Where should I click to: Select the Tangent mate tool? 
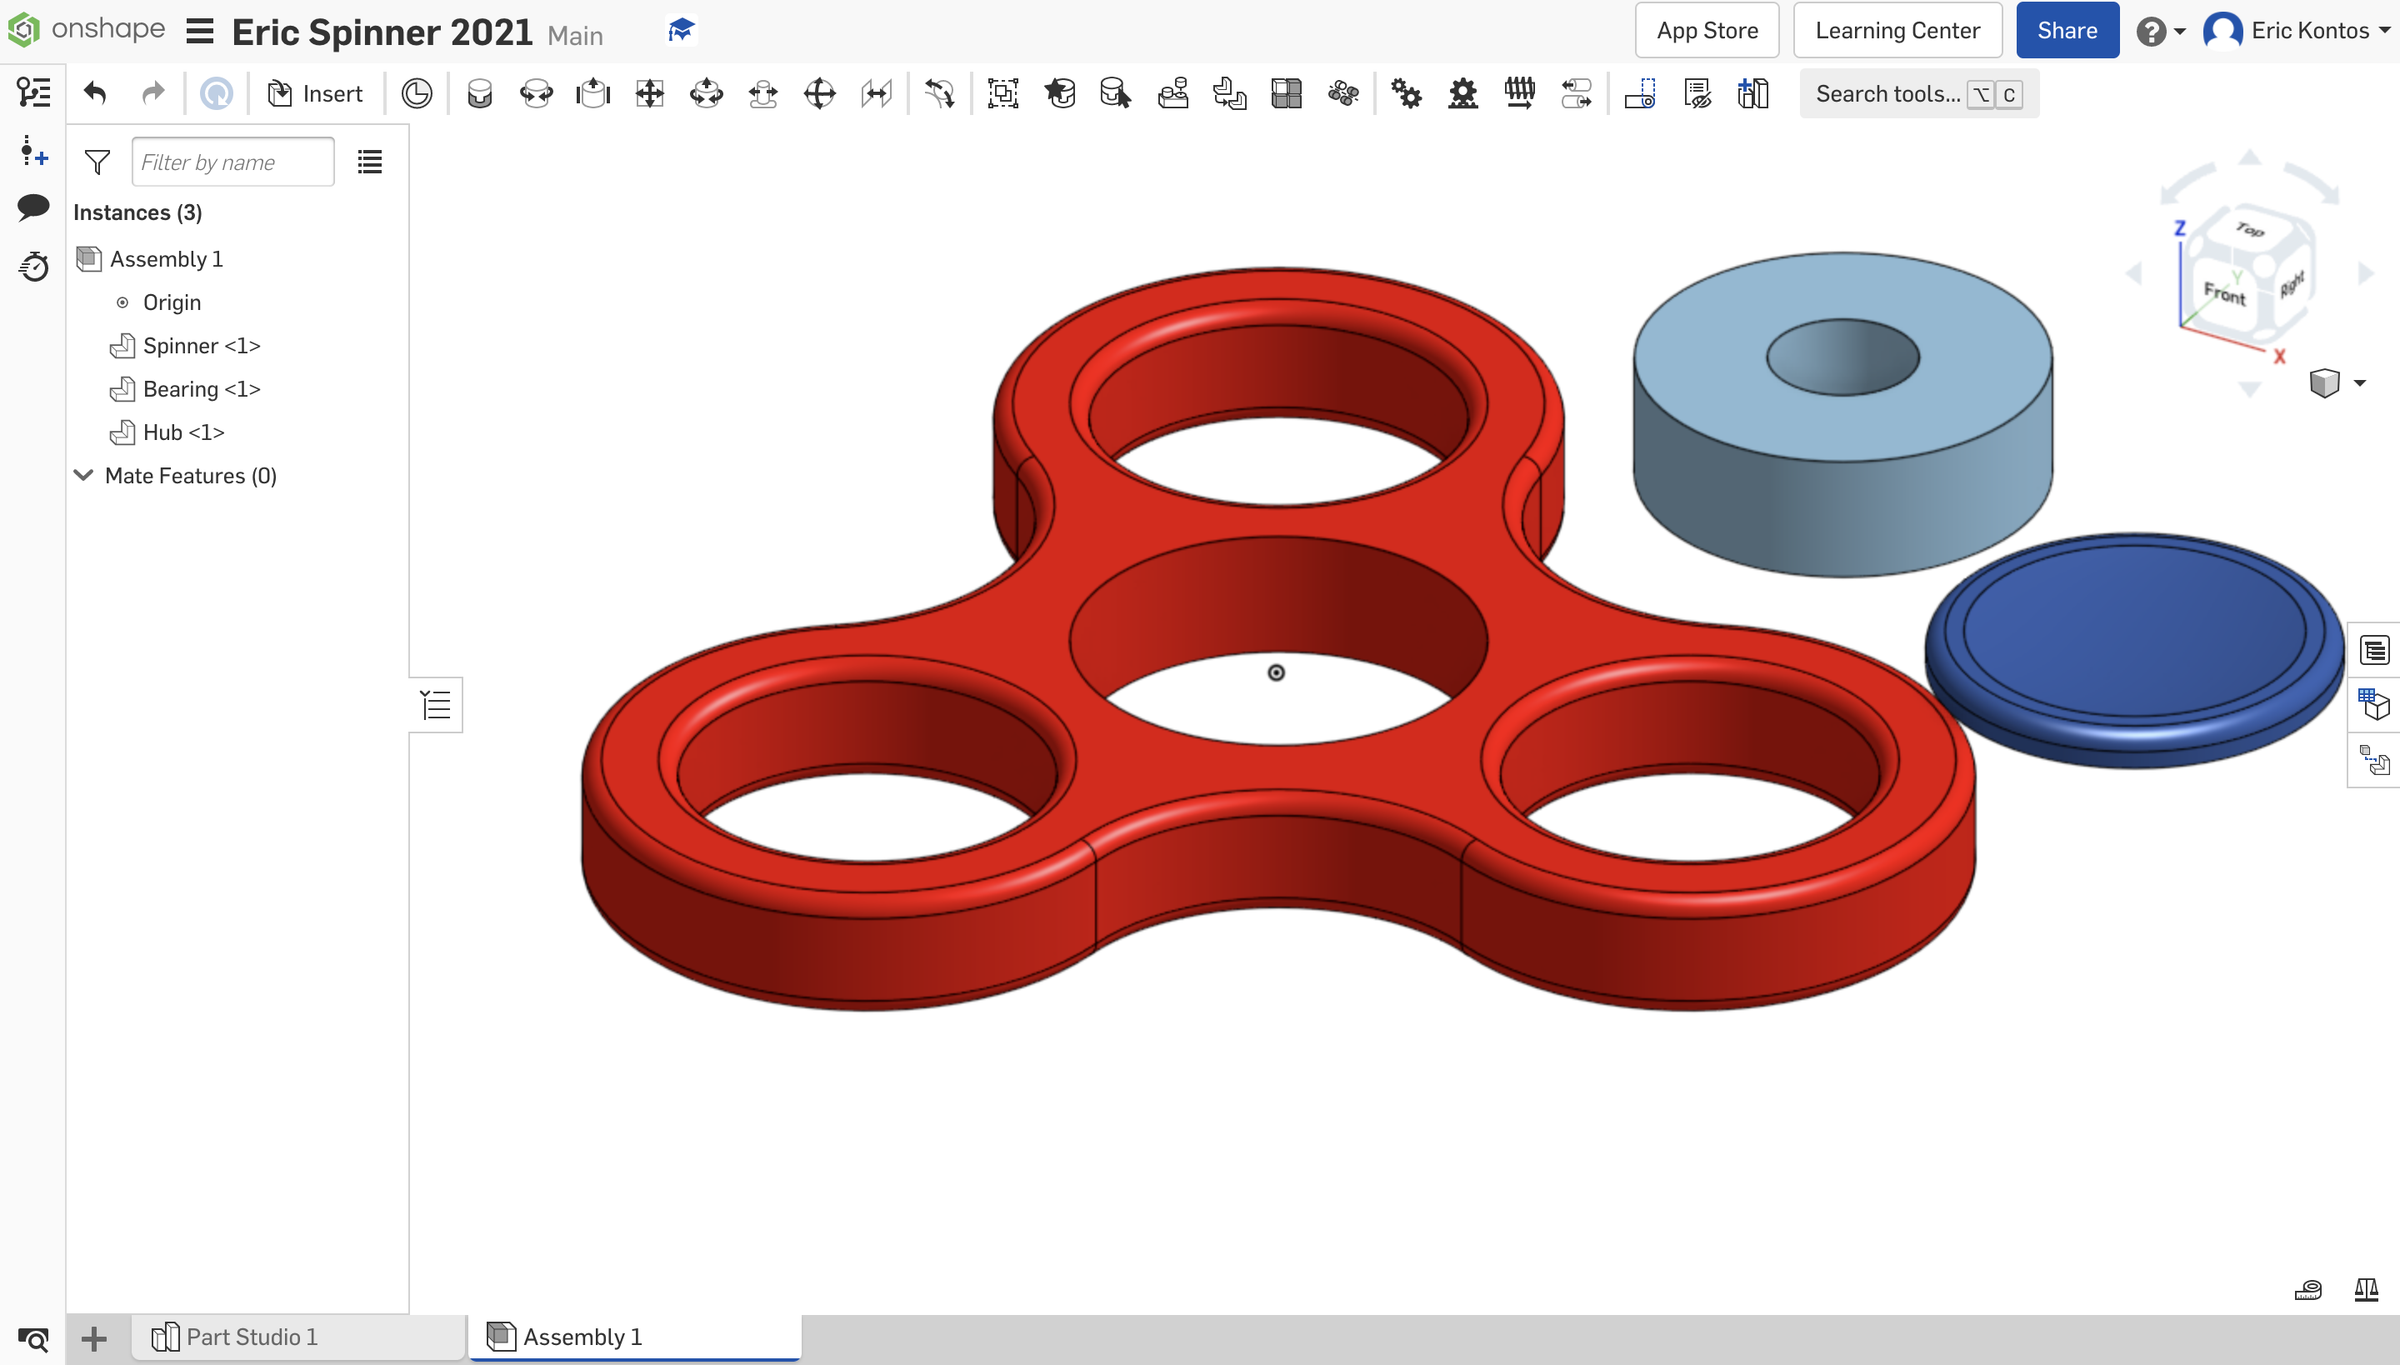940,93
